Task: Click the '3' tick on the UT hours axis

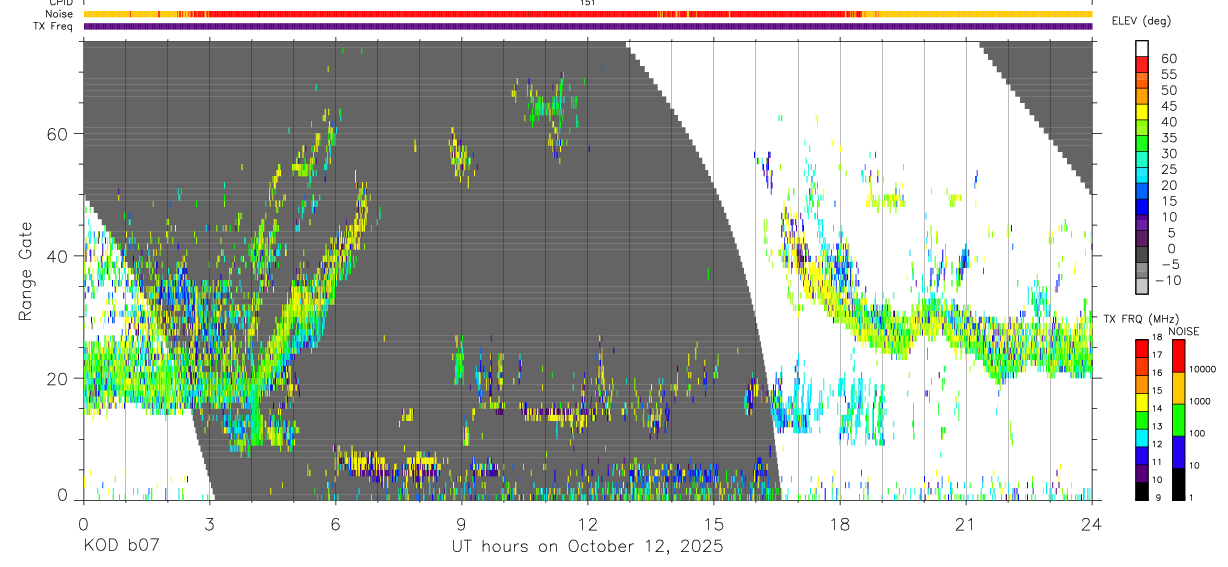Action: [x=209, y=524]
